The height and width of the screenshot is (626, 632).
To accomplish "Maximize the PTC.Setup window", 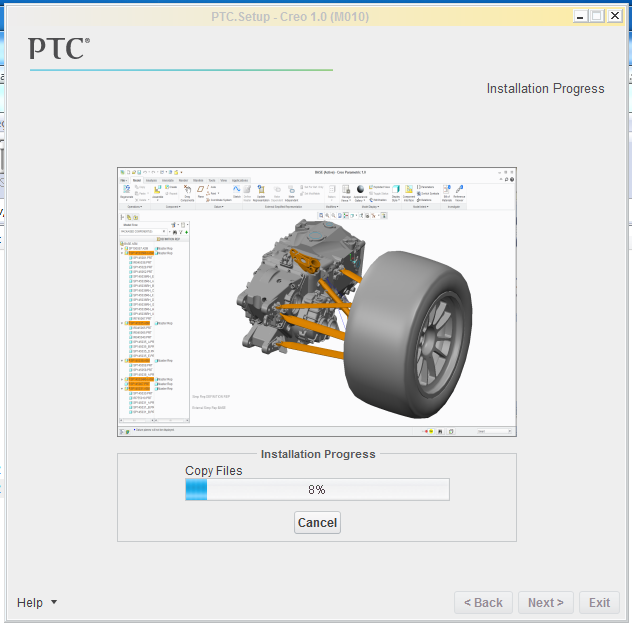I will point(597,16).
